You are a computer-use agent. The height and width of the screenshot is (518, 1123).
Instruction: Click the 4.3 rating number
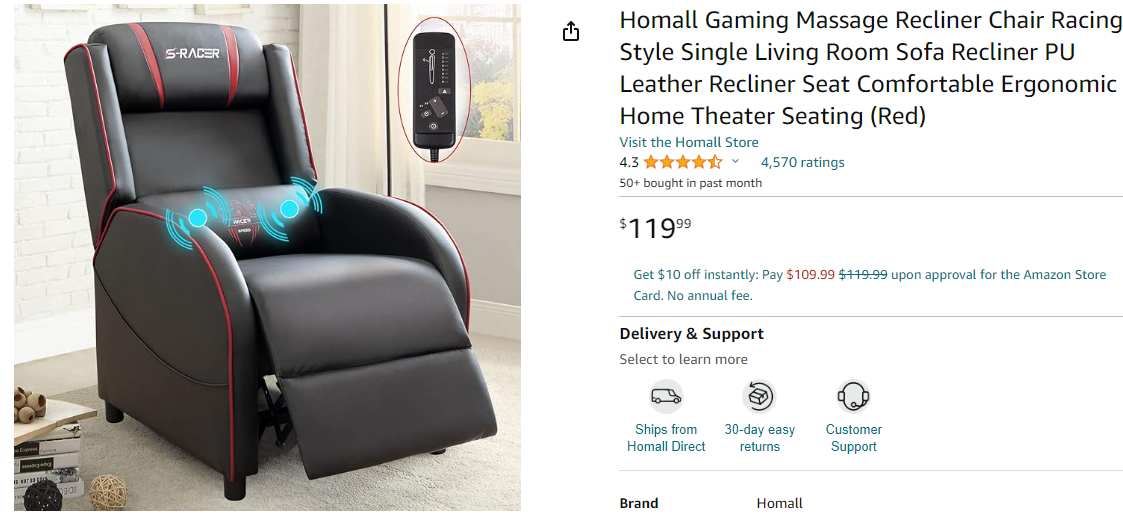[629, 162]
